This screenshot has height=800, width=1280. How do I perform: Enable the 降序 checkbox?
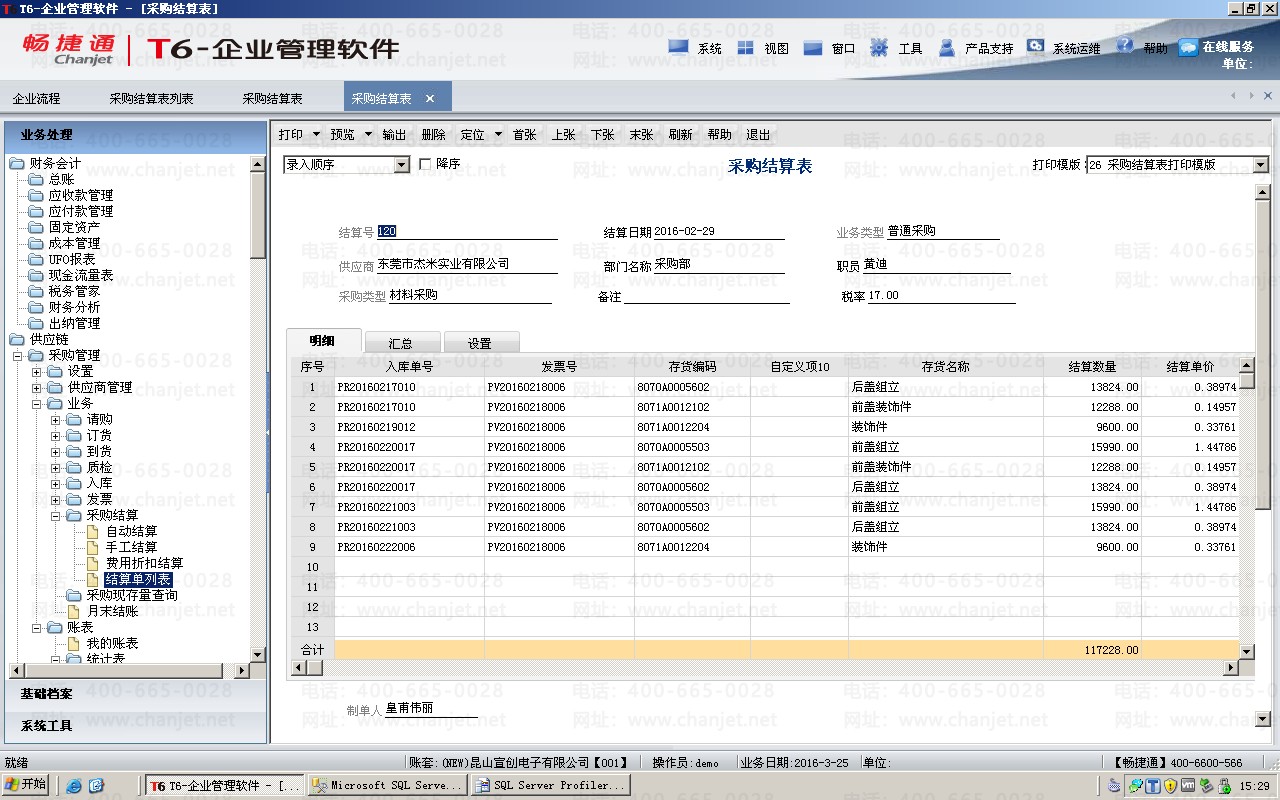(425, 164)
